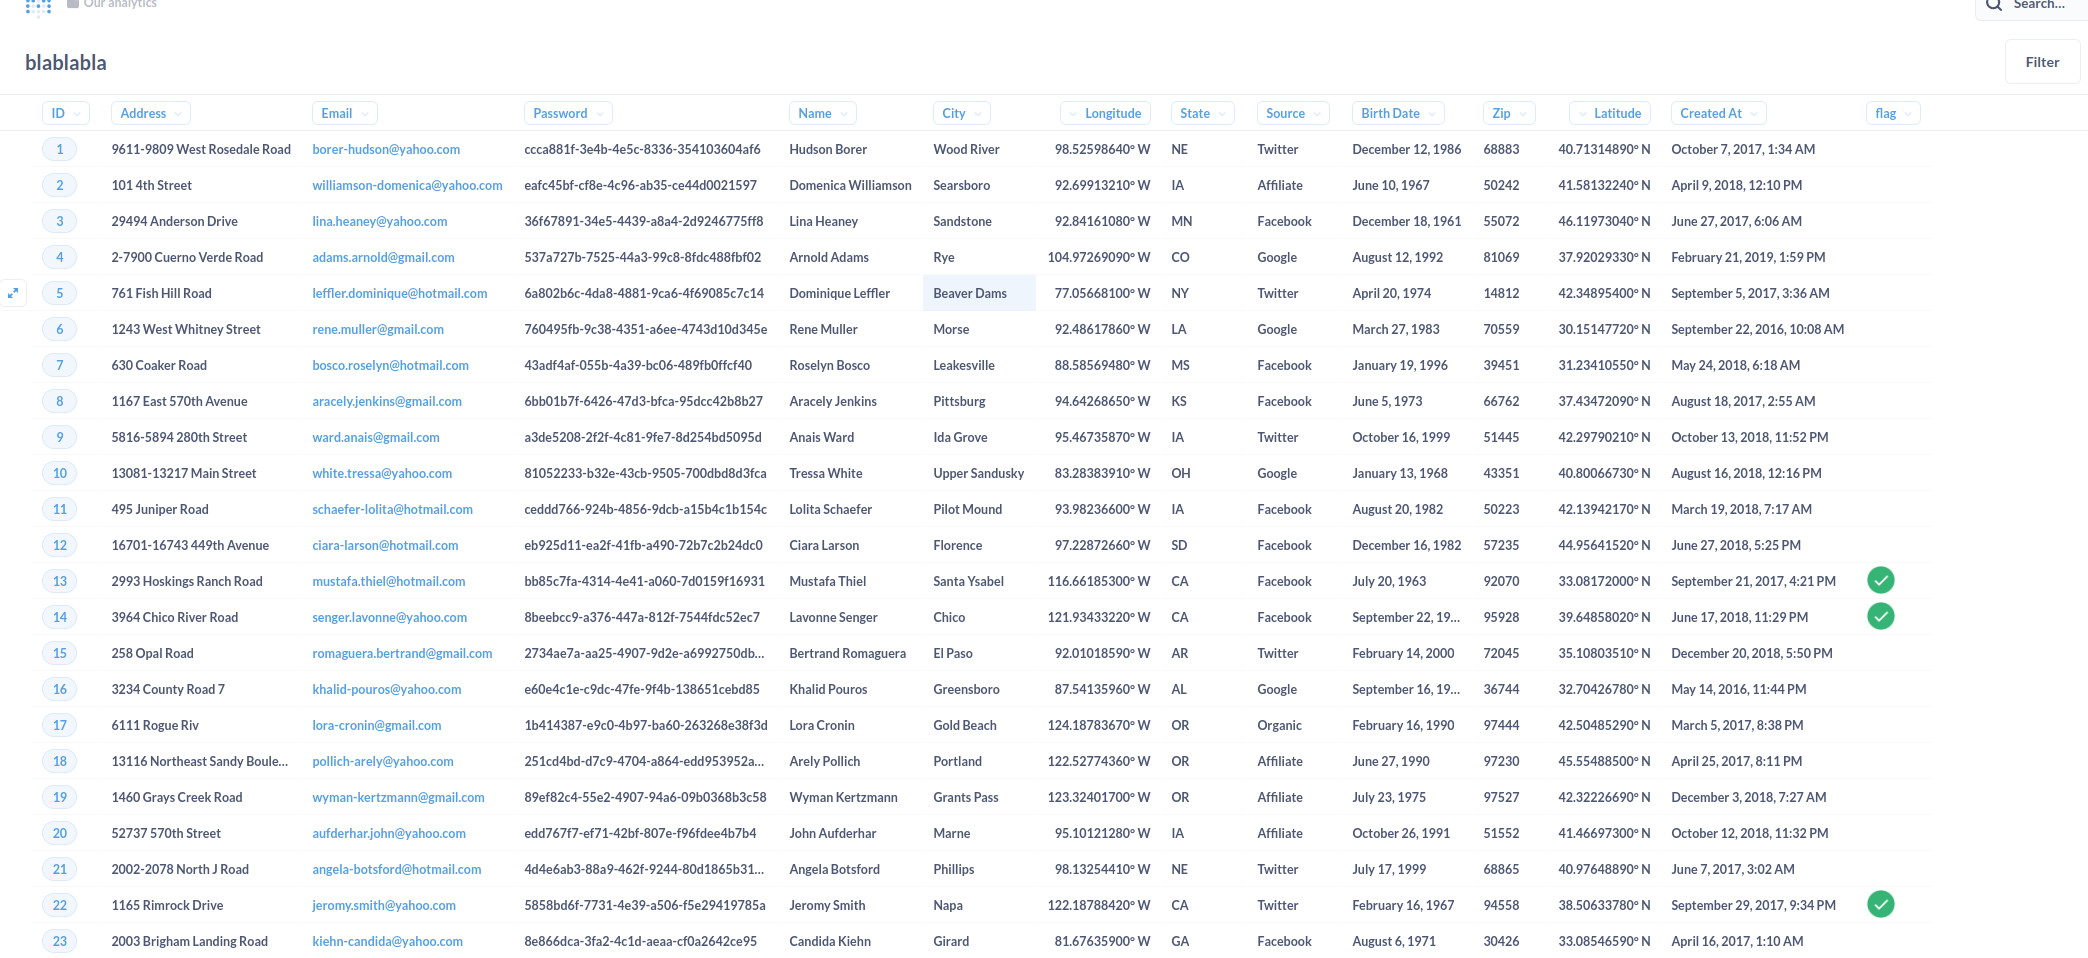2088x958 pixels.
Task: Open the borer-hudson@yahoo.com email link
Action: click(x=386, y=149)
